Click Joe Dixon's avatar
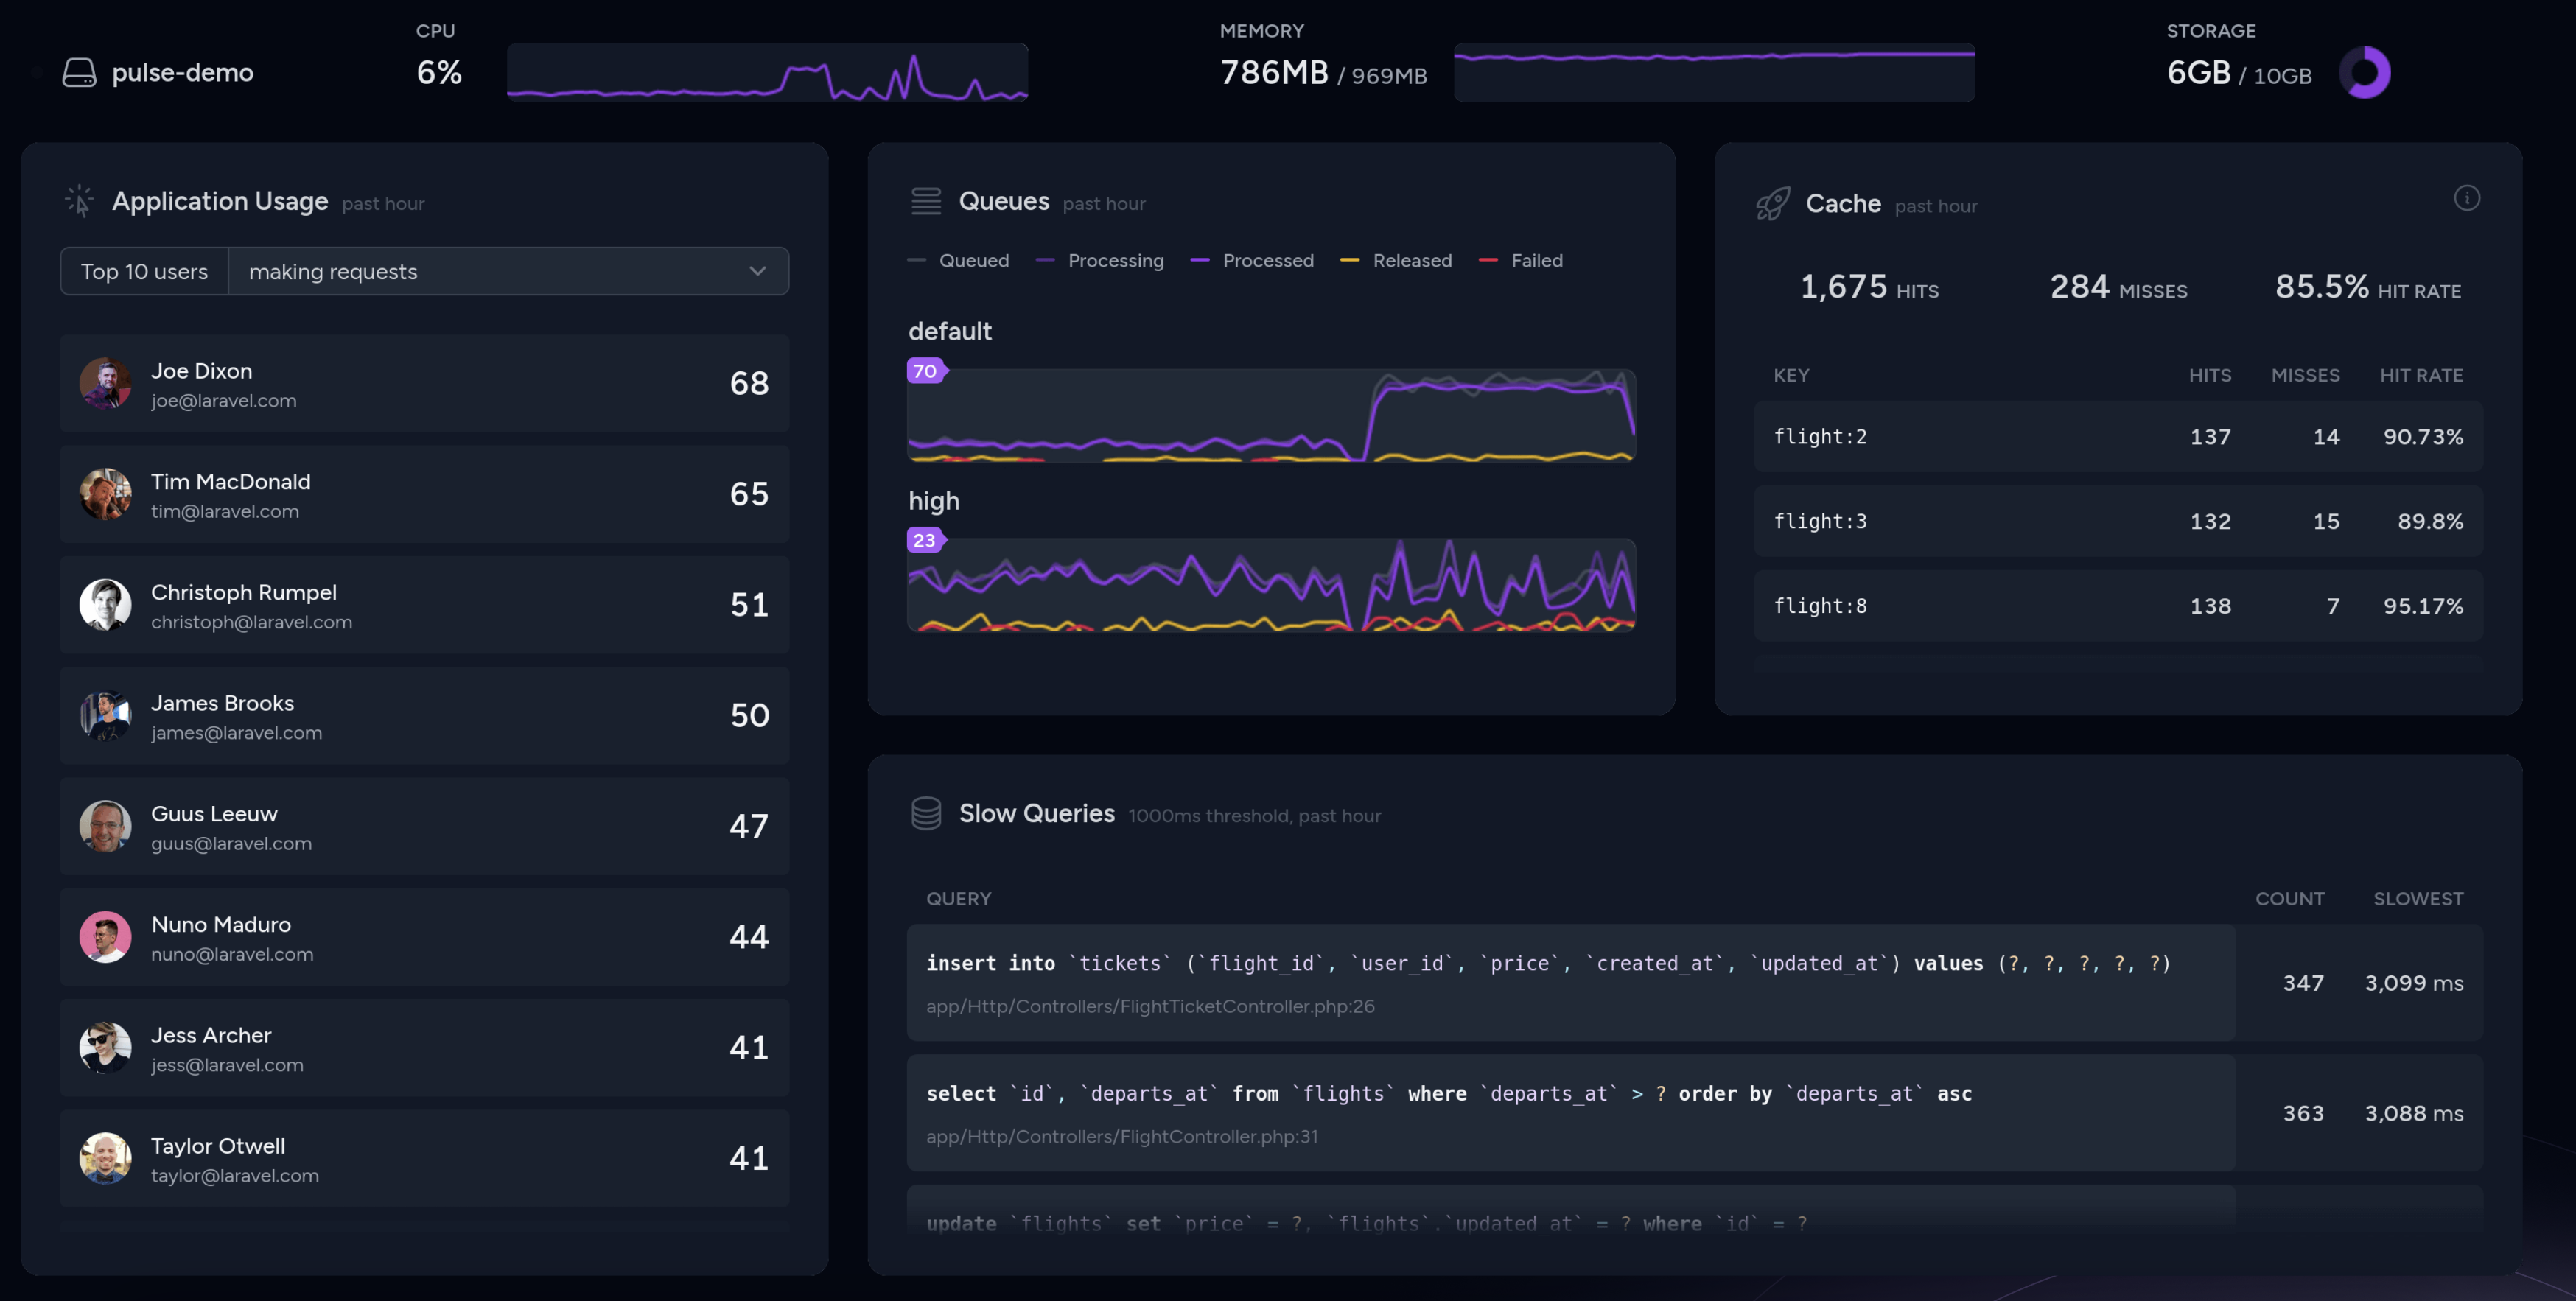Image resolution: width=2576 pixels, height=1301 pixels. point(105,383)
